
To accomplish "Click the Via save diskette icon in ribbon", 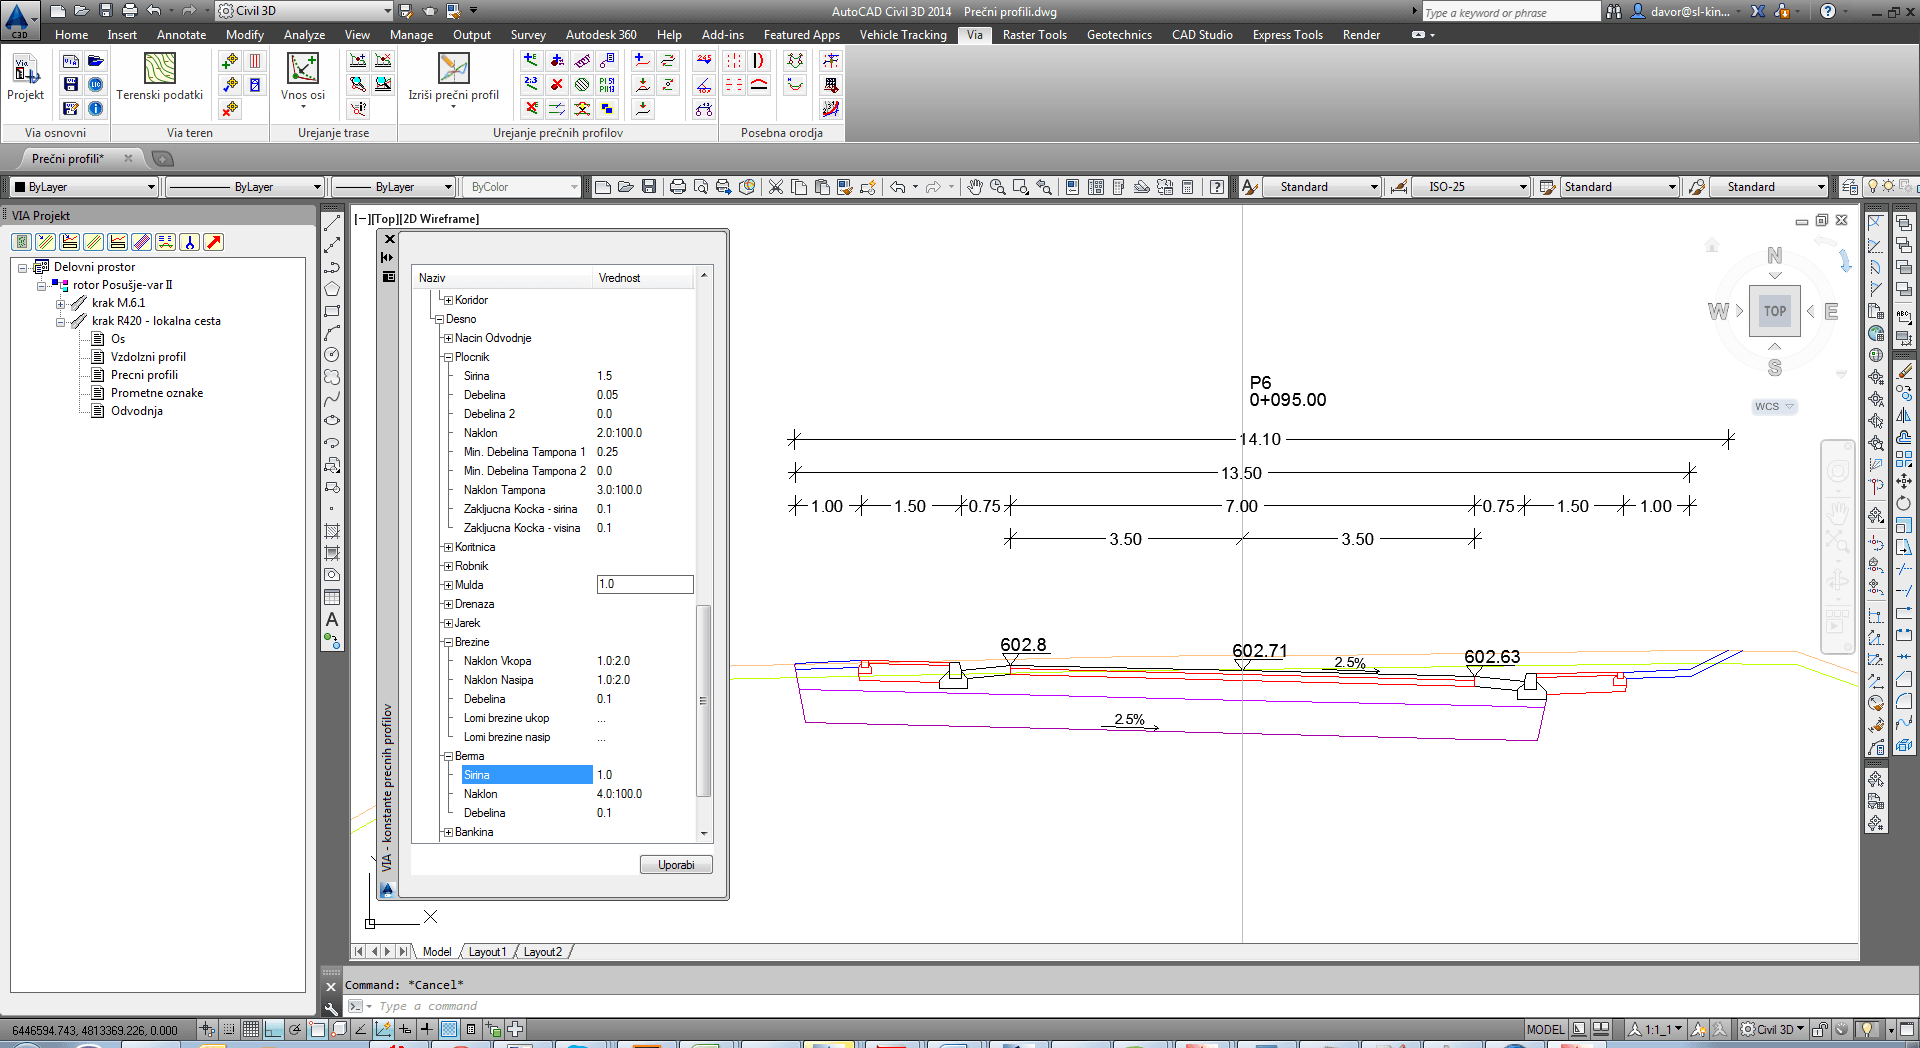I will click(71, 85).
